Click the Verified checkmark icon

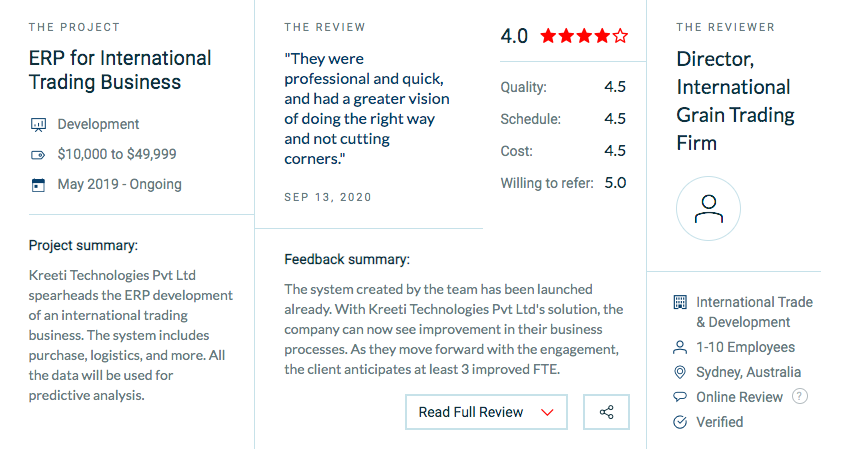pyautogui.click(x=680, y=422)
